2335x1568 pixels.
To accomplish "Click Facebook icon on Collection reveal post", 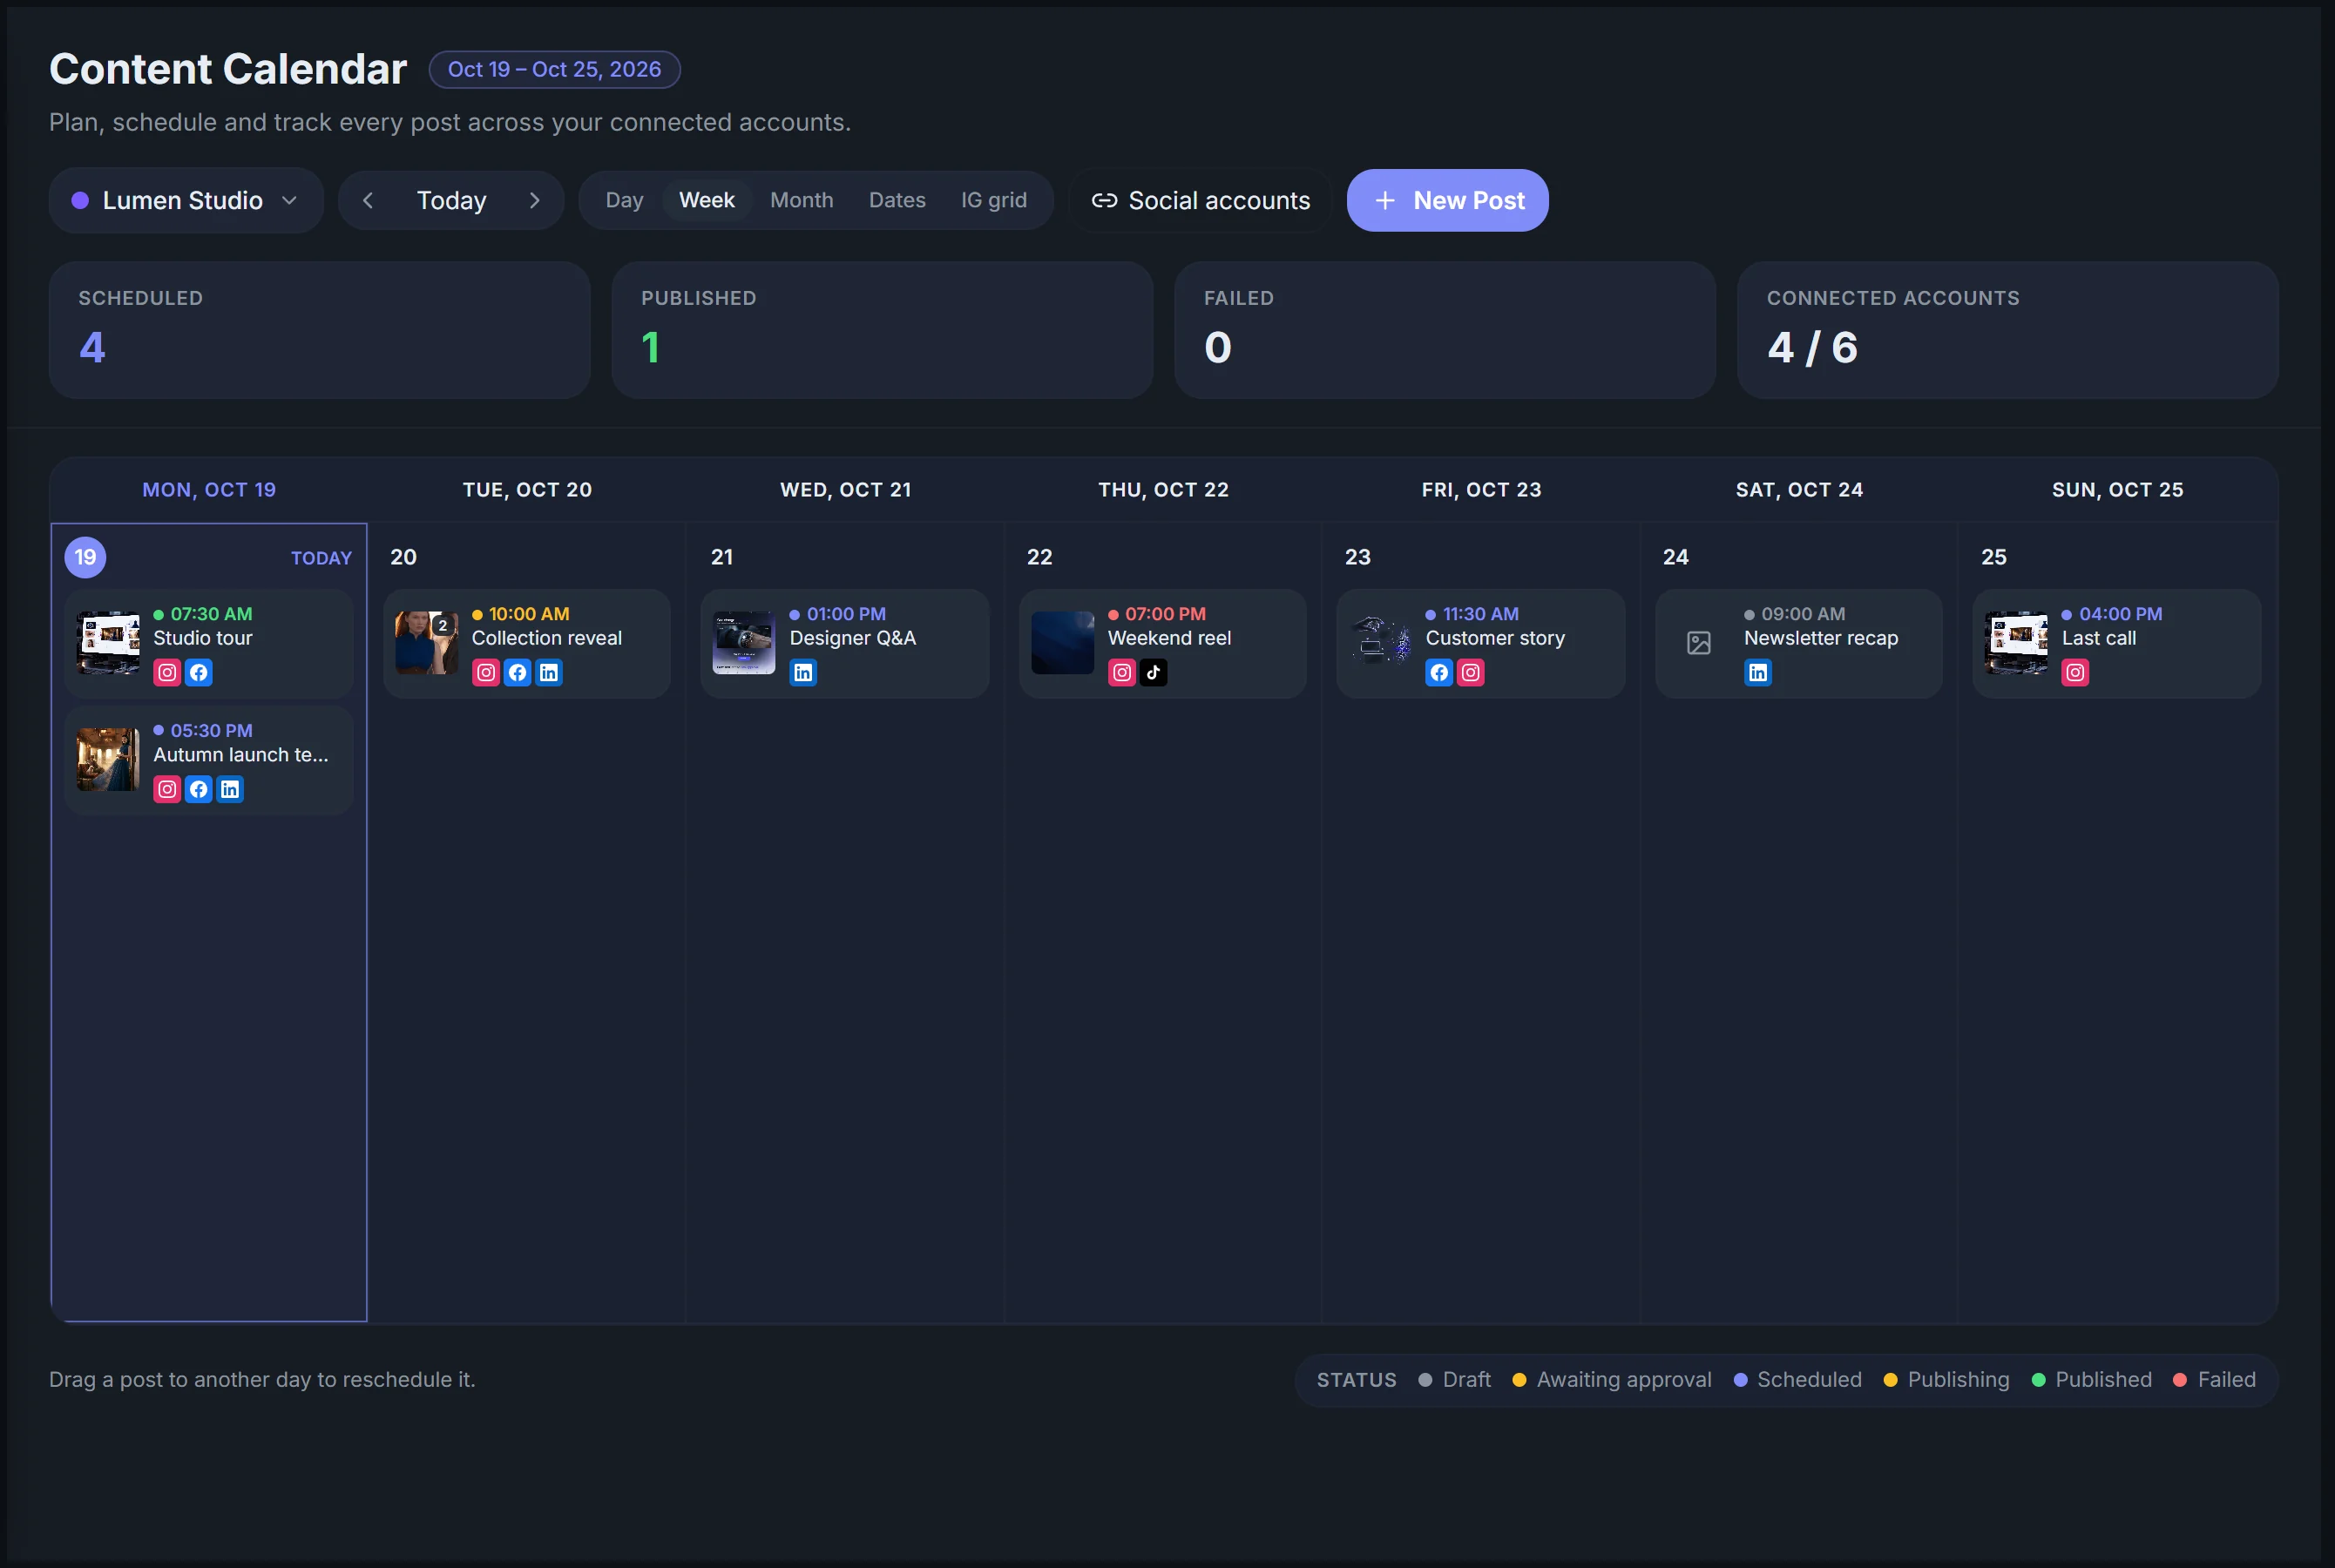I will pos(517,673).
